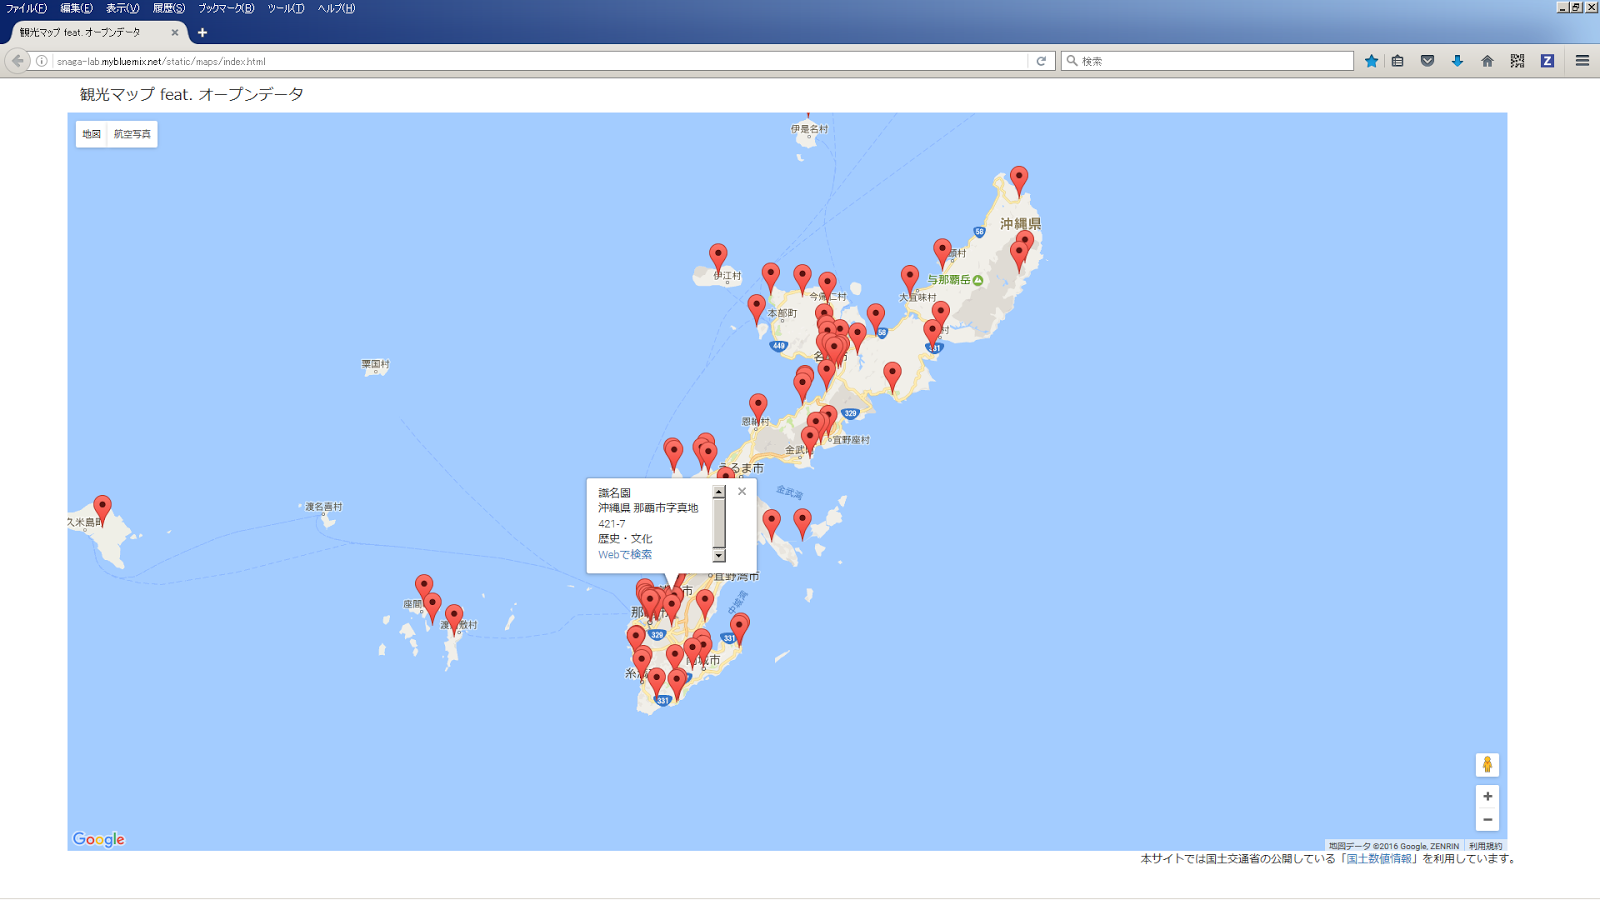Click the 渡名喜村 island label

click(324, 507)
